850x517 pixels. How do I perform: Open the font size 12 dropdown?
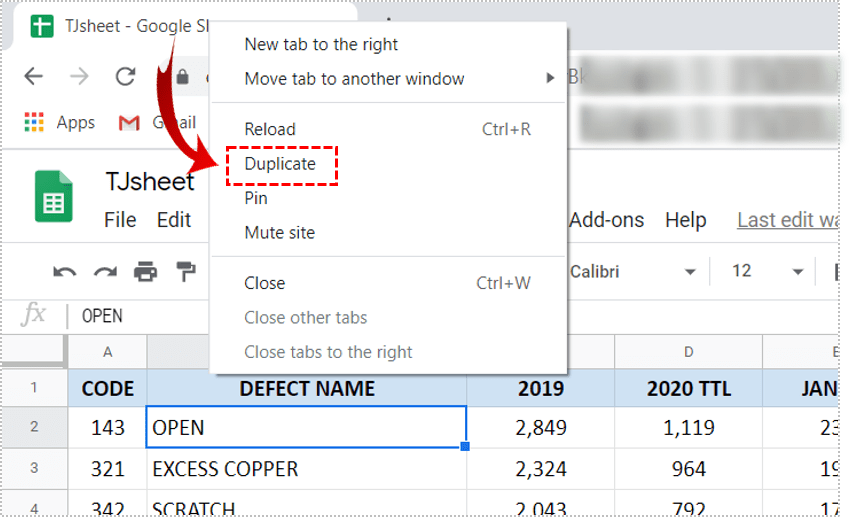[x=797, y=272]
